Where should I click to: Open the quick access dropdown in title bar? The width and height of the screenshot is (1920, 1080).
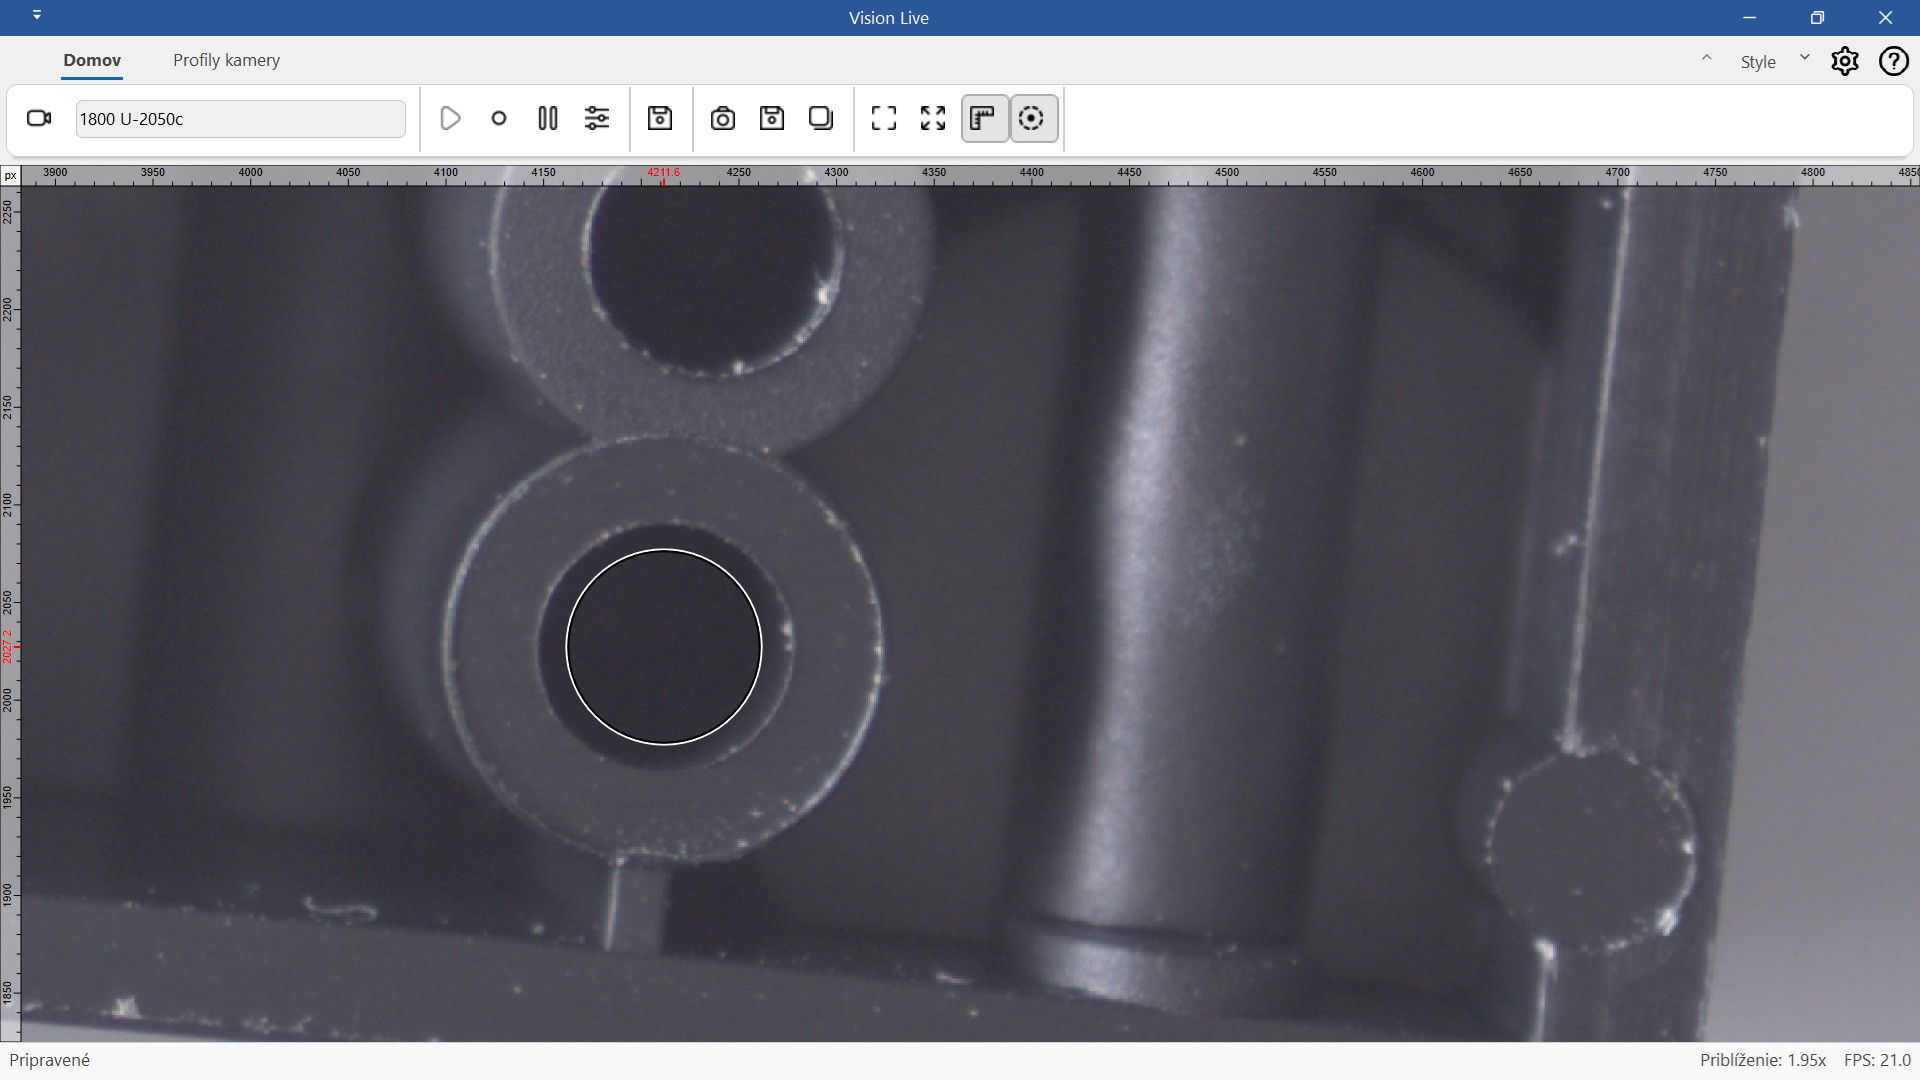pos(37,16)
